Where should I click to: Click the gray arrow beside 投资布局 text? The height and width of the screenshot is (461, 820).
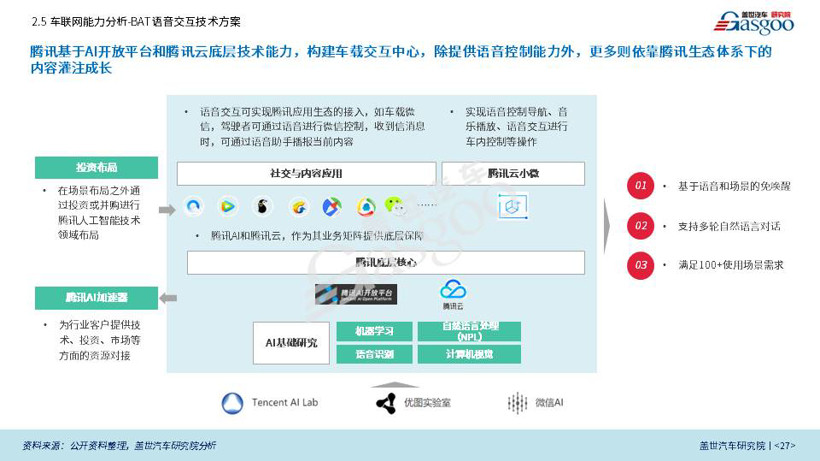coord(167,210)
